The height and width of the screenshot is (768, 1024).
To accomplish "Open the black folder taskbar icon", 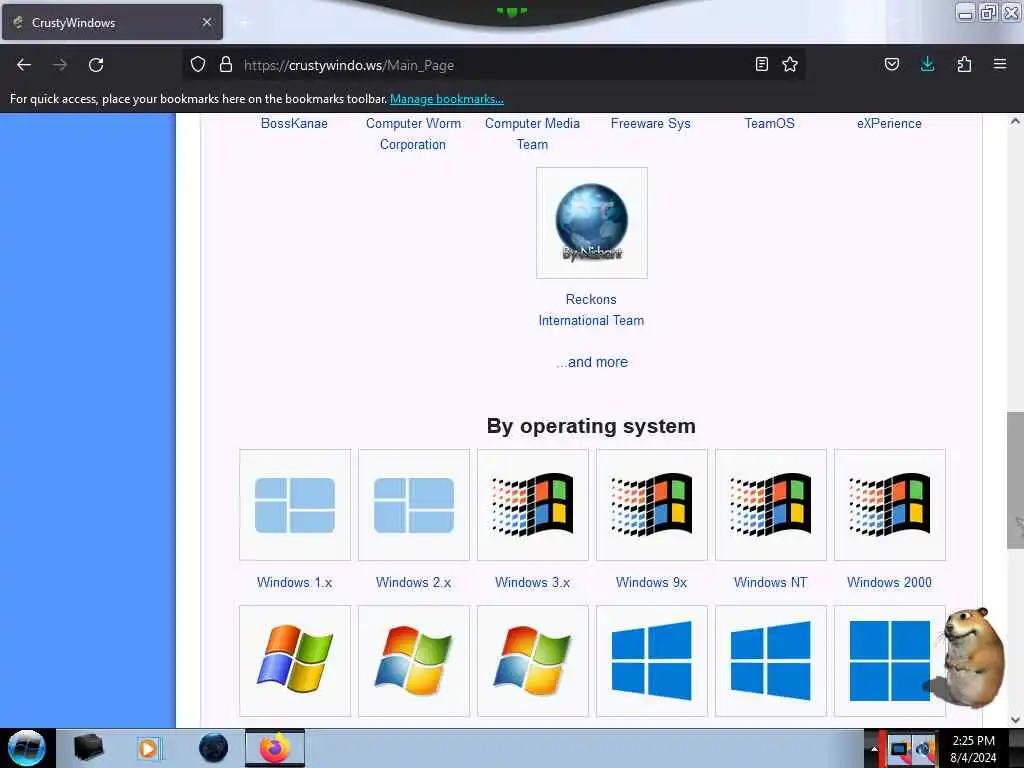I will pyautogui.click(x=88, y=748).
